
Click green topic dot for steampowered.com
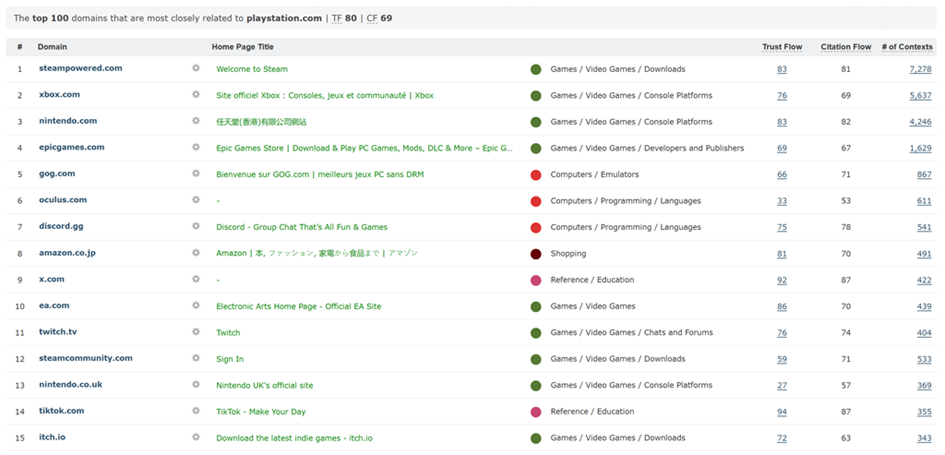point(536,69)
